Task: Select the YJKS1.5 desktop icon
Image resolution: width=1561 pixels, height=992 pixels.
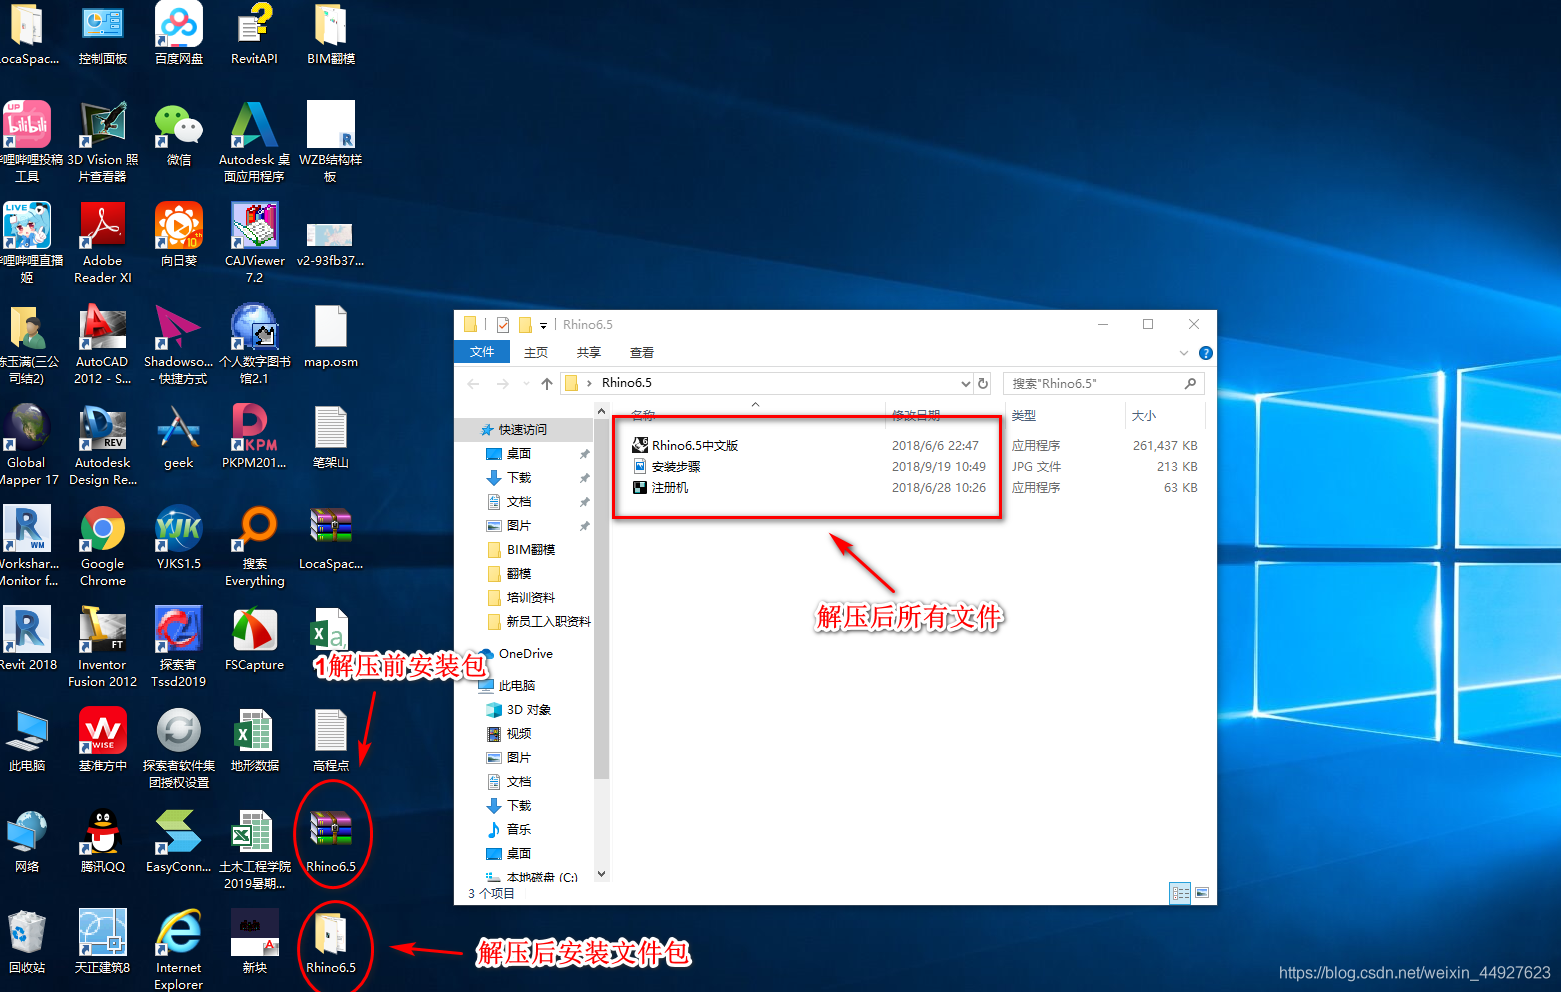Action: [179, 538]
